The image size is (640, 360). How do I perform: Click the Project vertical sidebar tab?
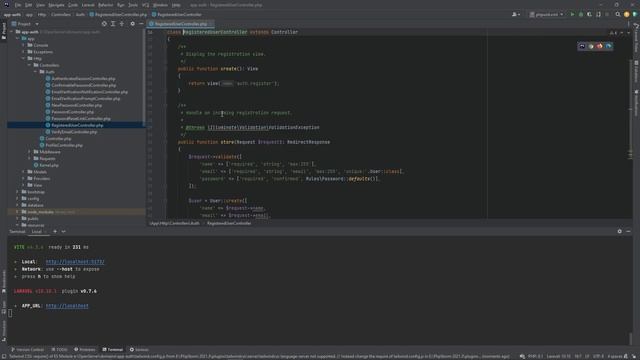pyautogui.click(x=4, y=31)
